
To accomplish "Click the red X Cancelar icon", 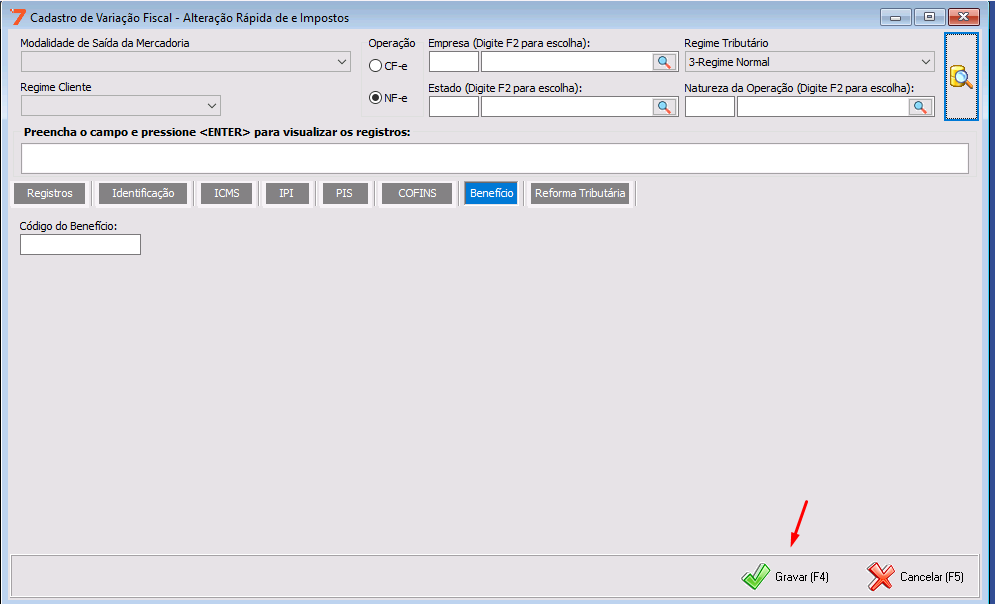I will point(881,576).
